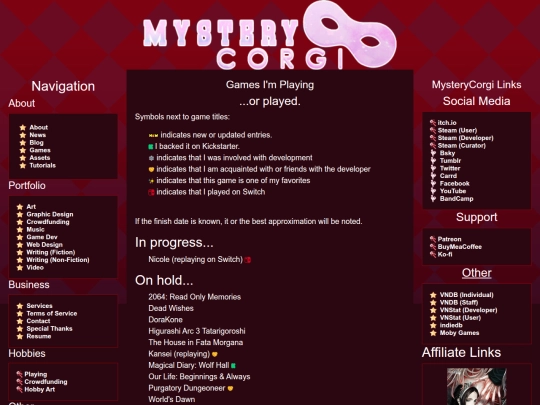The height and width of the screenshot is (405, 540).
Task: Click the green Kickstarter icon by Magical Diary
Action: (233, 366)
